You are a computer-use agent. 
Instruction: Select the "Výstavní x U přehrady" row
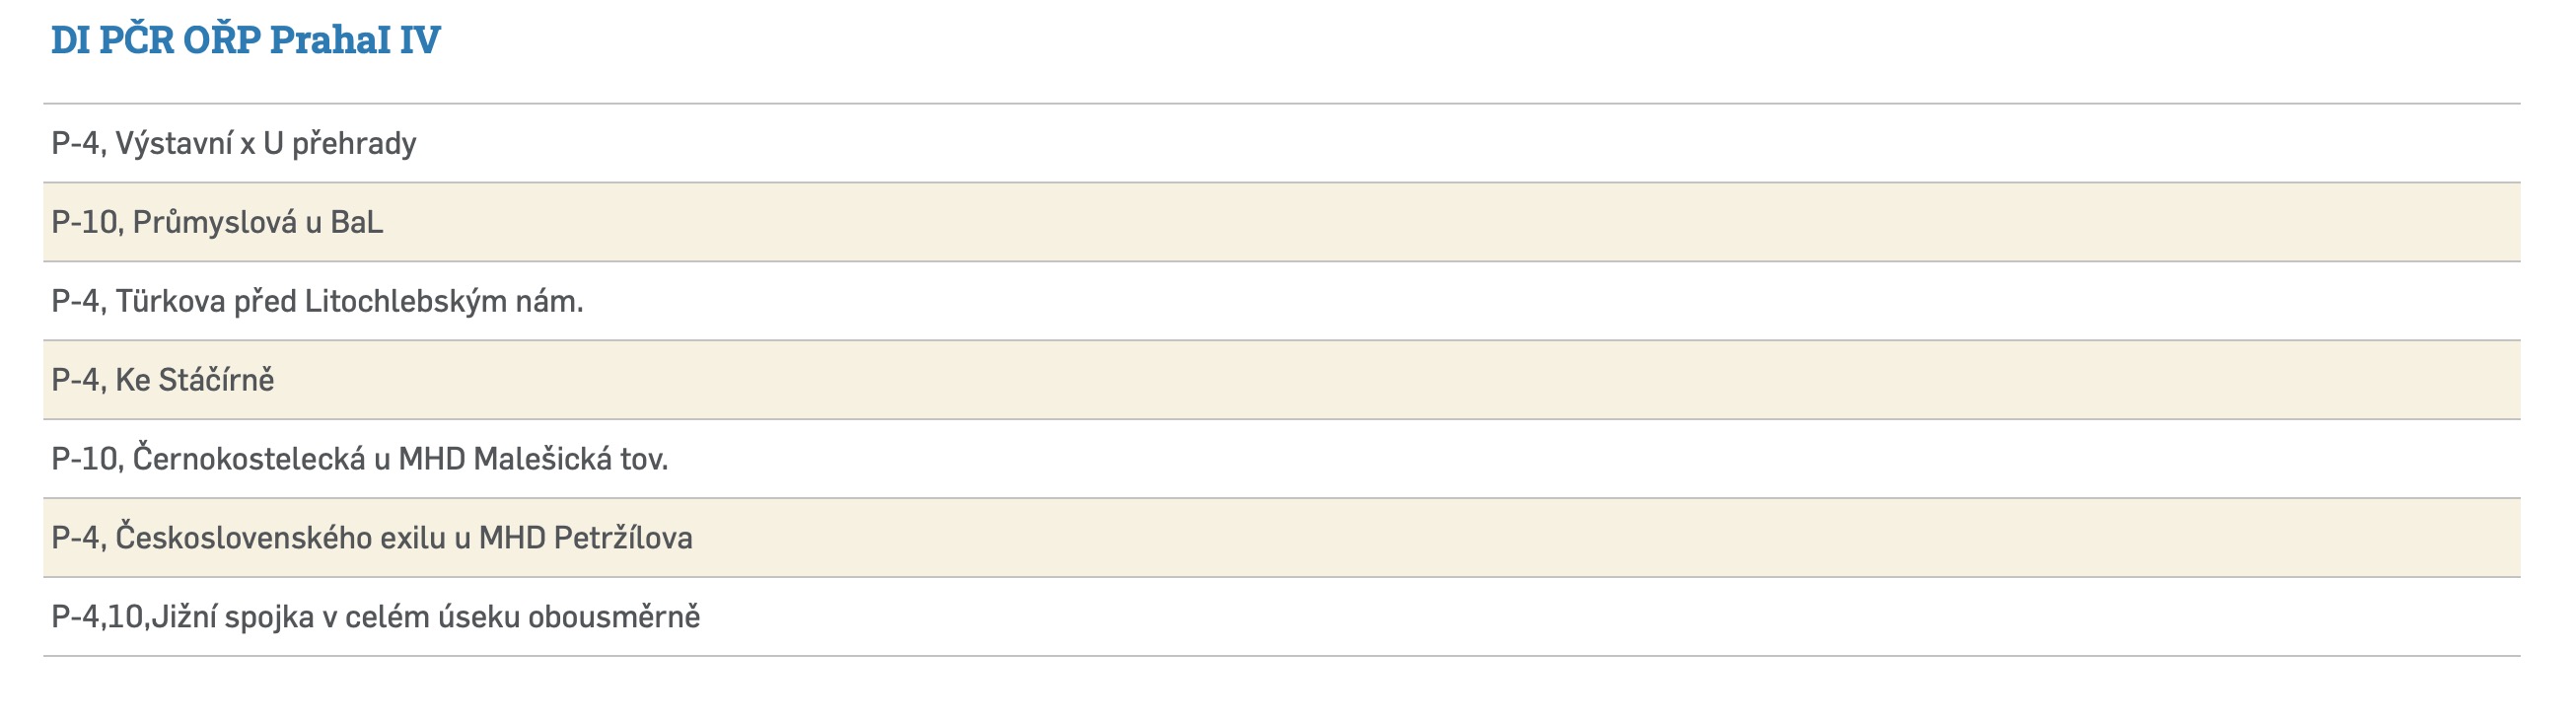(x=234, y=144)
